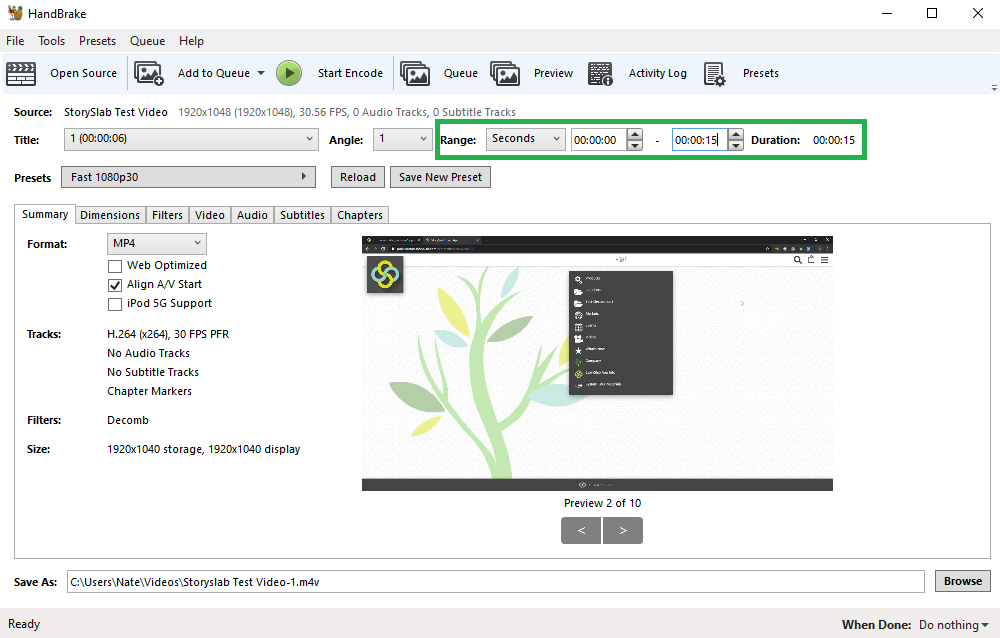1000x638 pixels.
Task: Open the Queue toolbar icon
Action: point(415,73)
